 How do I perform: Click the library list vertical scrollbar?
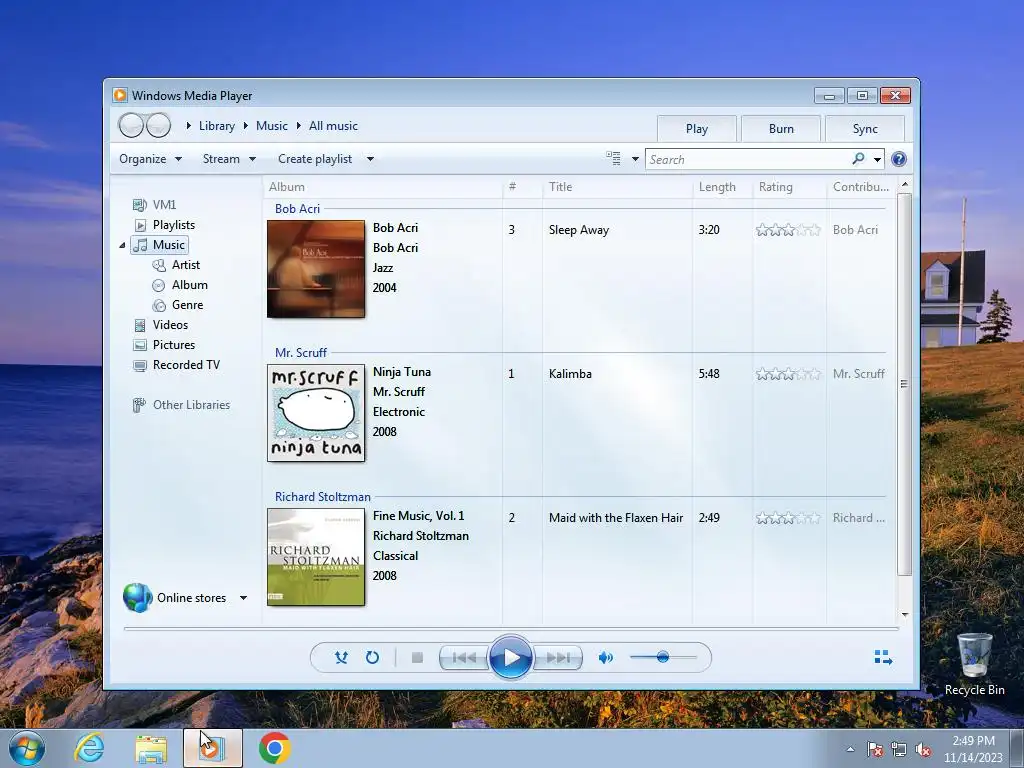coord(904,384)
